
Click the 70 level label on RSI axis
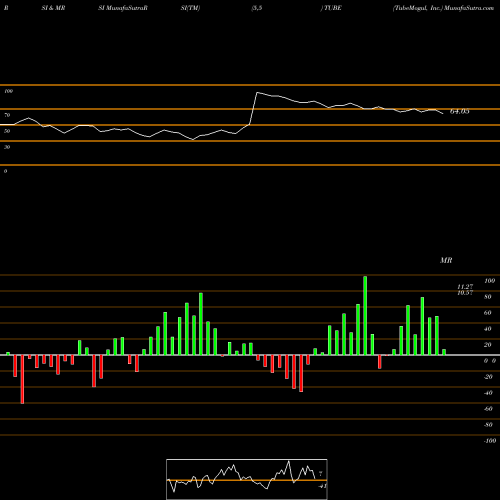7,115
